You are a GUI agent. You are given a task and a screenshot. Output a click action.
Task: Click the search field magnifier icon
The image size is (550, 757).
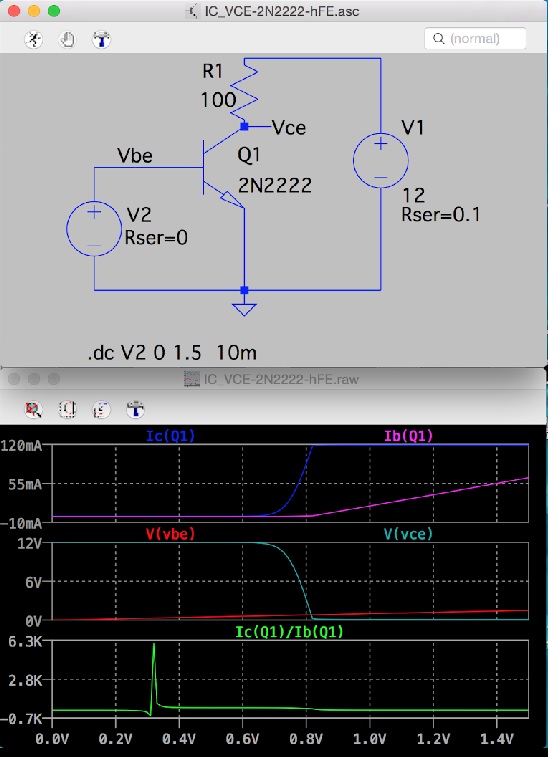[438, 39]
